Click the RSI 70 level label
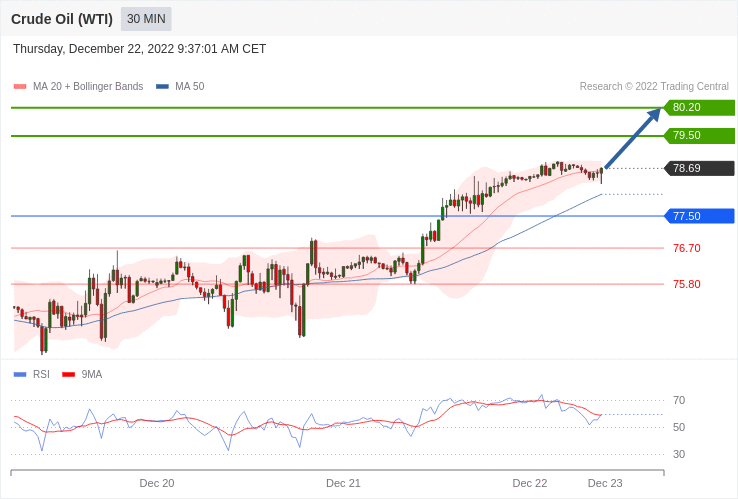This screenshot has width=738, height=500. [x=679, y=401]
